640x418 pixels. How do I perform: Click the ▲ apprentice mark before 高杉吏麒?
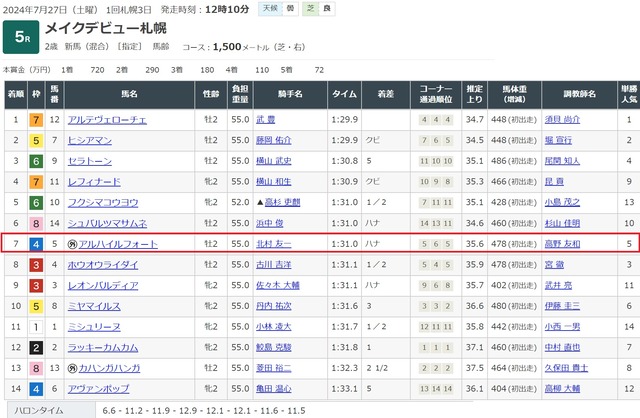pyautogui.click(x=260, y=202)
